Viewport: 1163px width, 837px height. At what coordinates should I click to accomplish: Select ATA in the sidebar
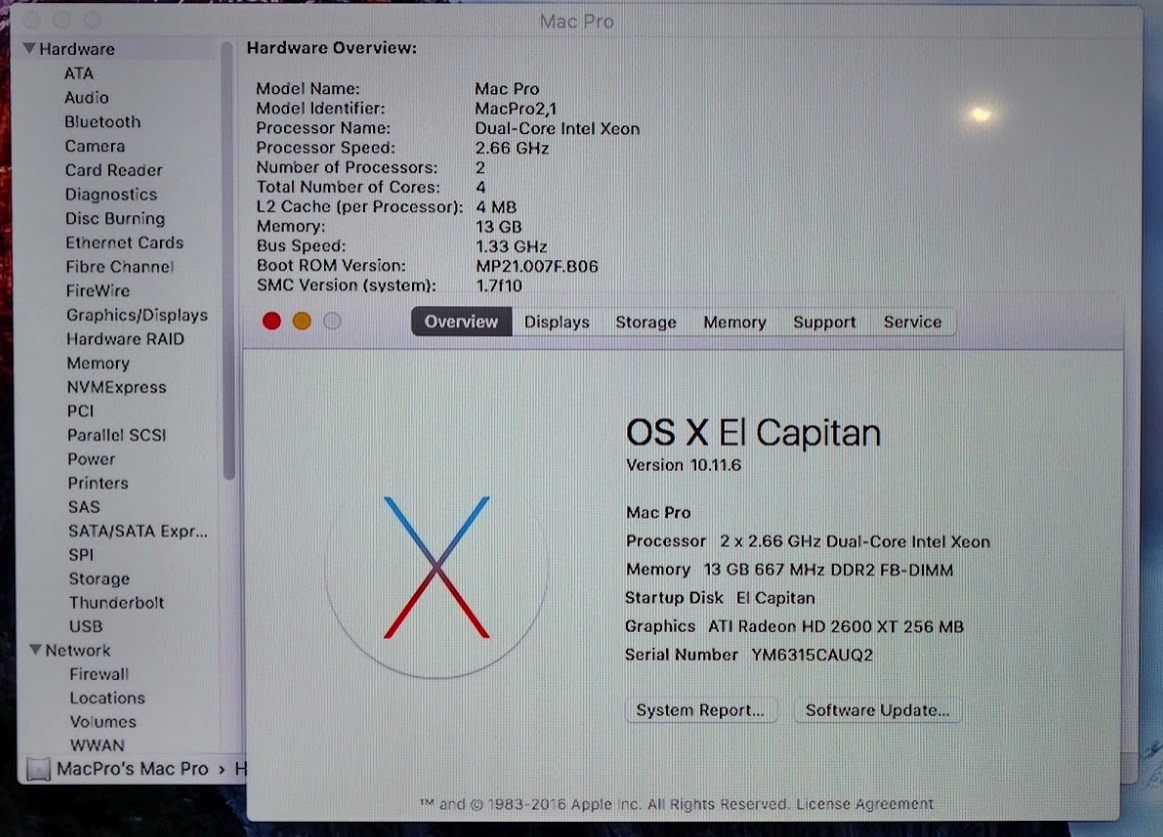click(79, 73)
